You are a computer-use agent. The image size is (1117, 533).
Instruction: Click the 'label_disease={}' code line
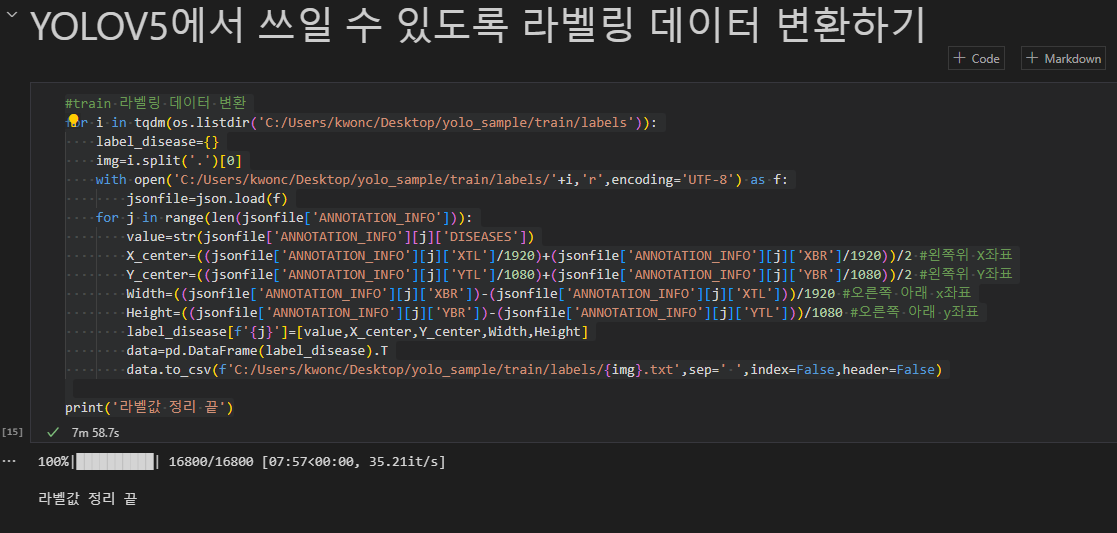click(157, 141)
